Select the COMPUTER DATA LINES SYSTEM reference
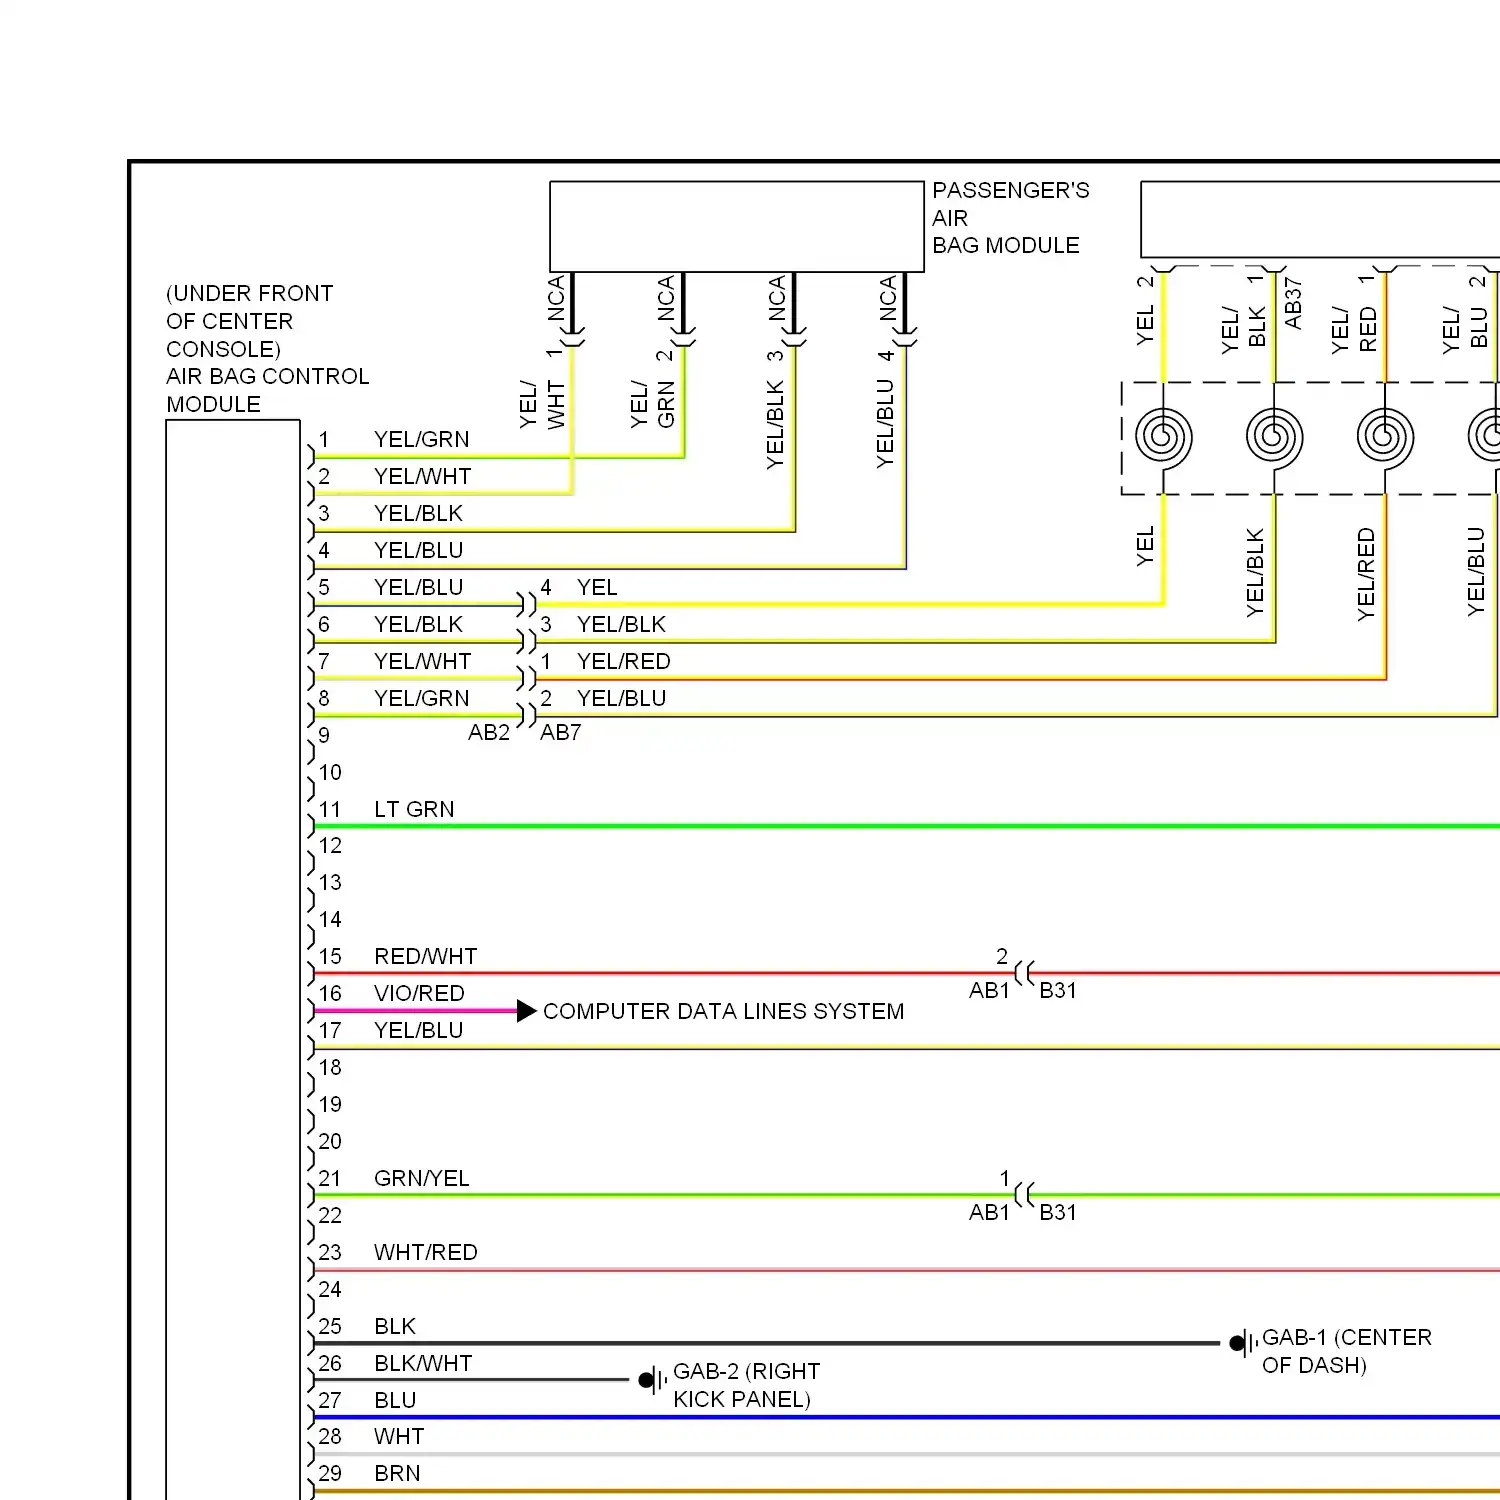 [723, 1011]
